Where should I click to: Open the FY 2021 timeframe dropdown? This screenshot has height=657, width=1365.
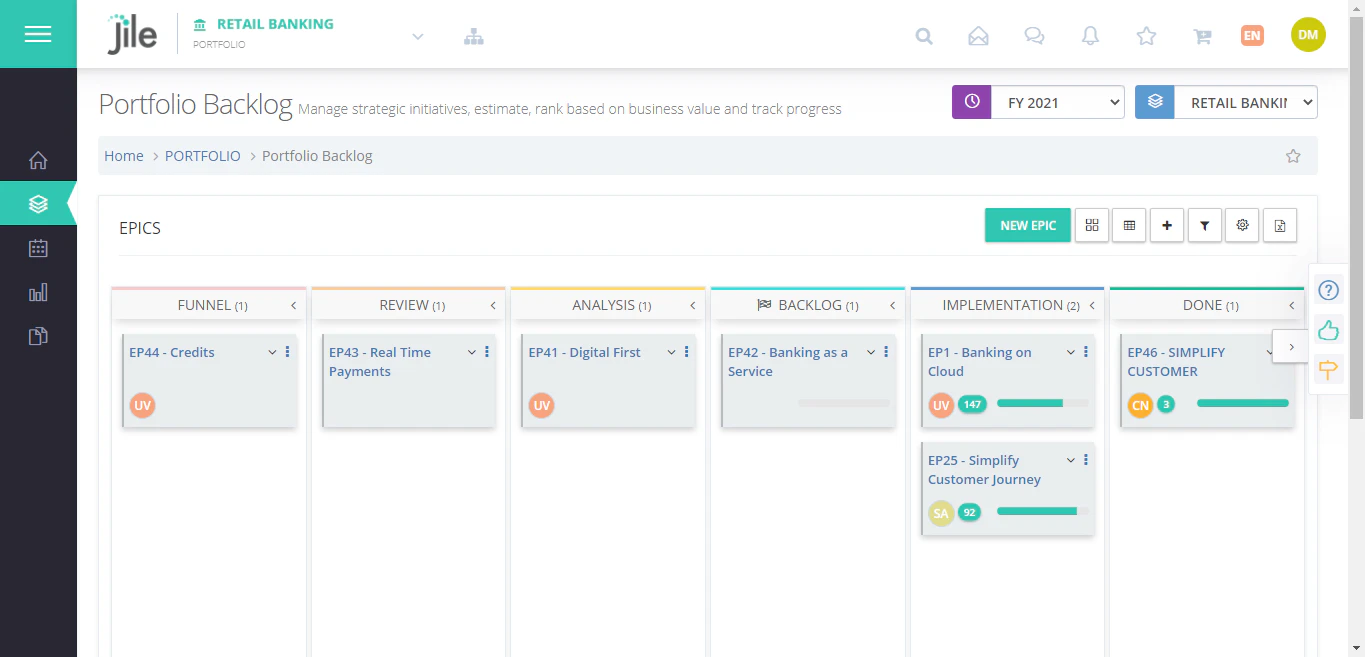(x=1058, y=101)
